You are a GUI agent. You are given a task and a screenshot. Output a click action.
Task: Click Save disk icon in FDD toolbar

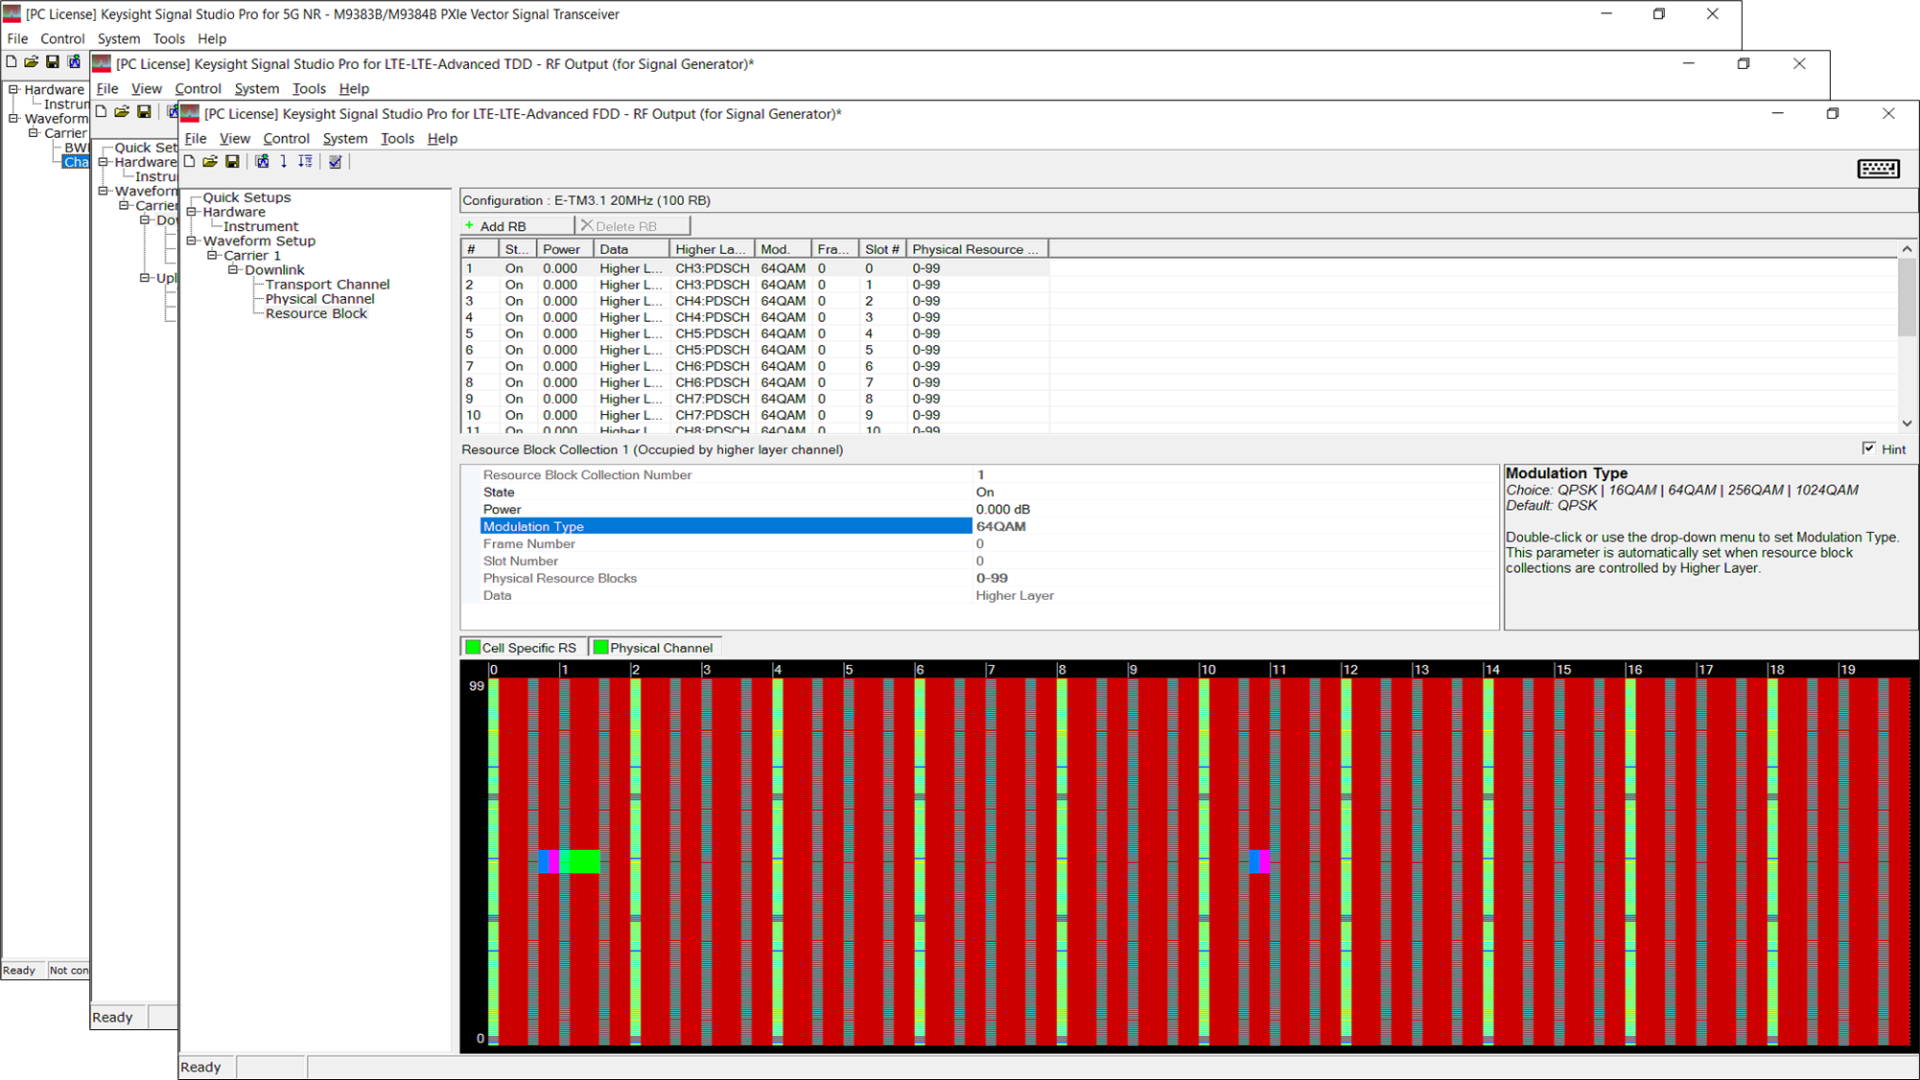[x=232, y=161]
